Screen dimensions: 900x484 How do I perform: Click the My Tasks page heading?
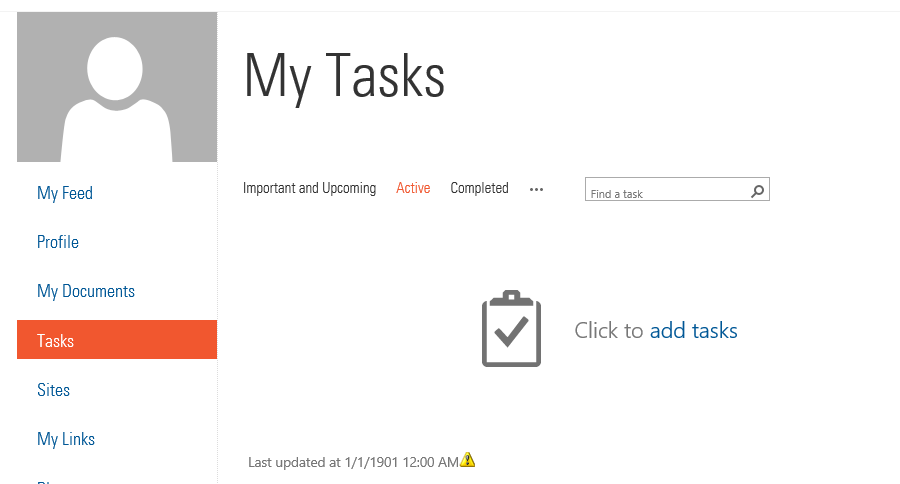345,76
